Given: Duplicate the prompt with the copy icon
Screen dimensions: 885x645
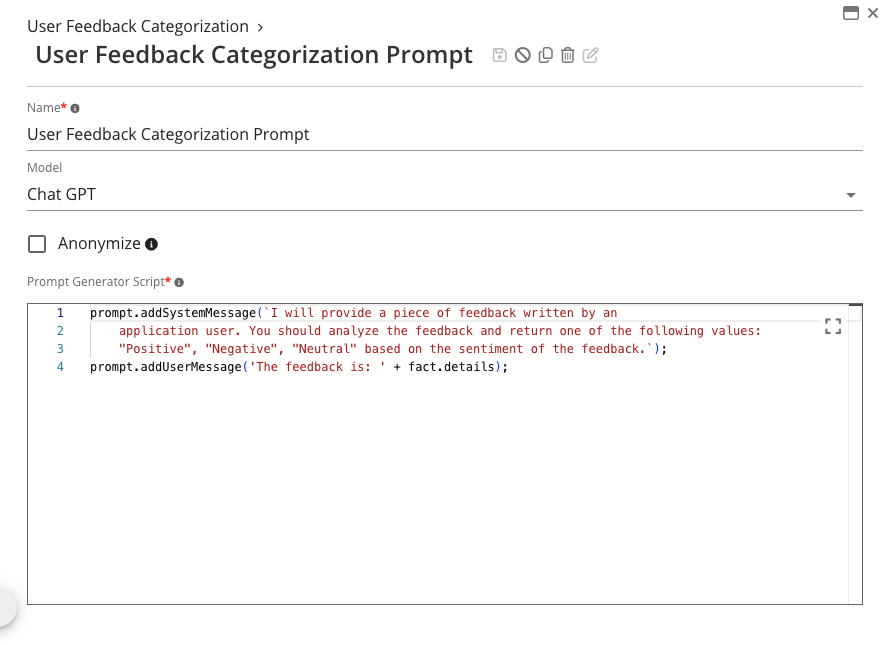Looking at the screenshot, I should (x=545, y=55).
